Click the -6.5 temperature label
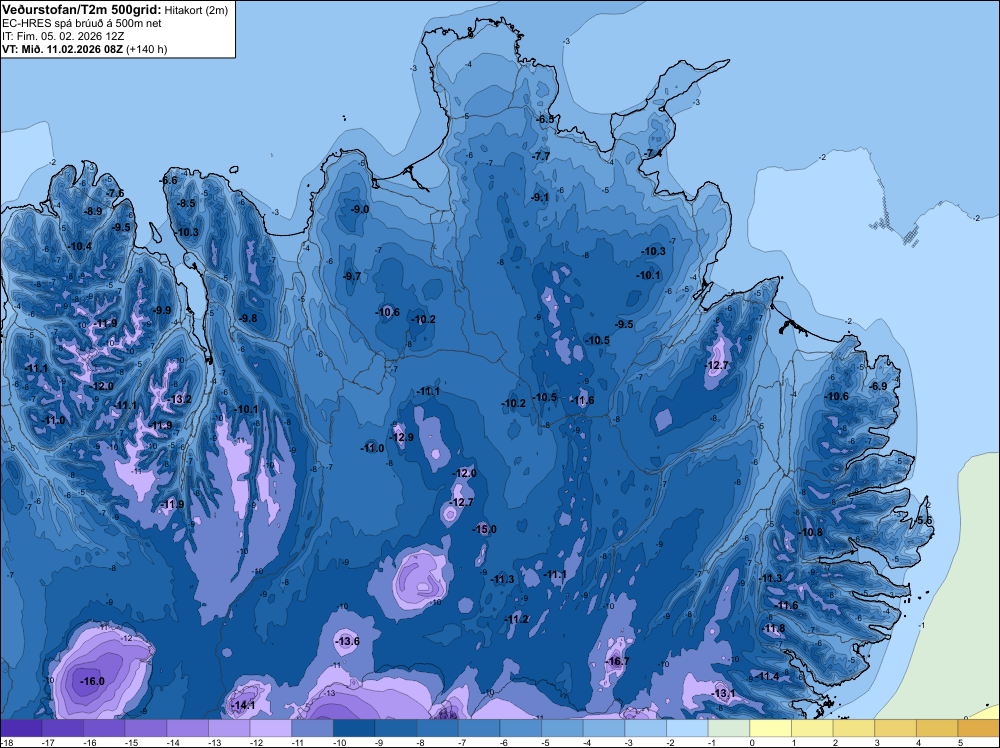 [545, 119]
